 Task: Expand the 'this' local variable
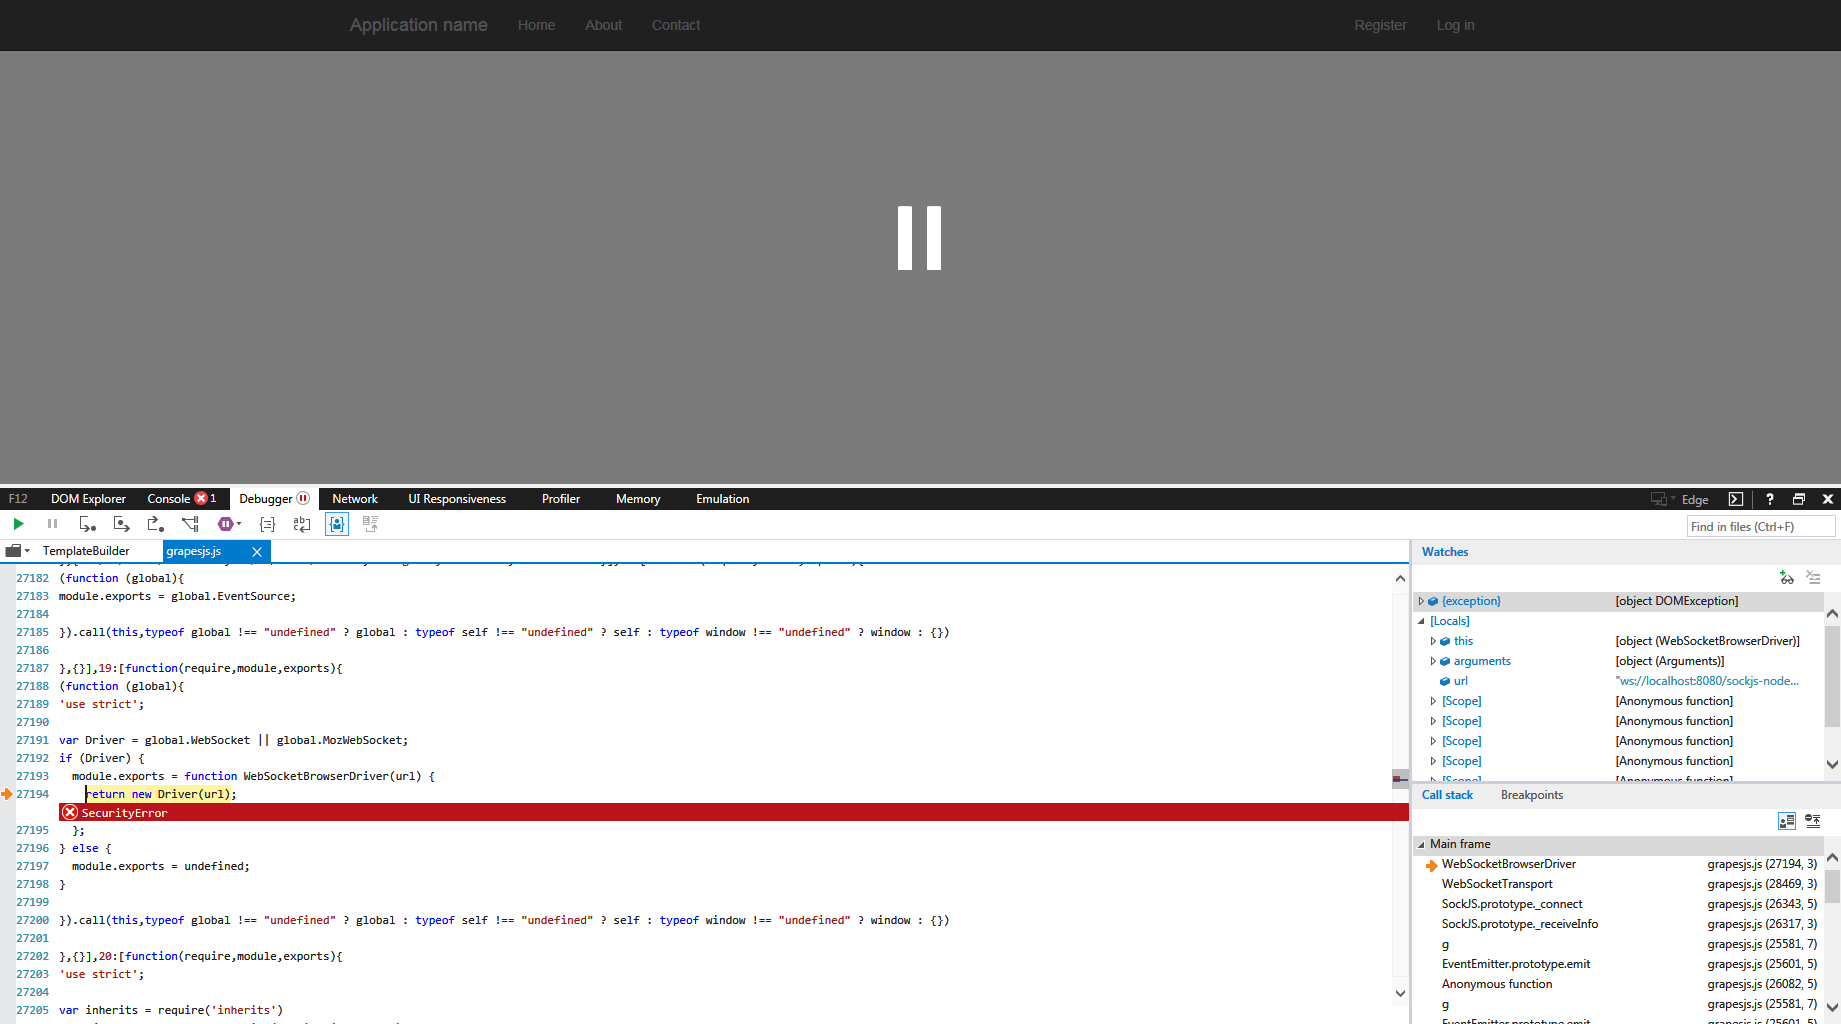tap(1433, 641)
